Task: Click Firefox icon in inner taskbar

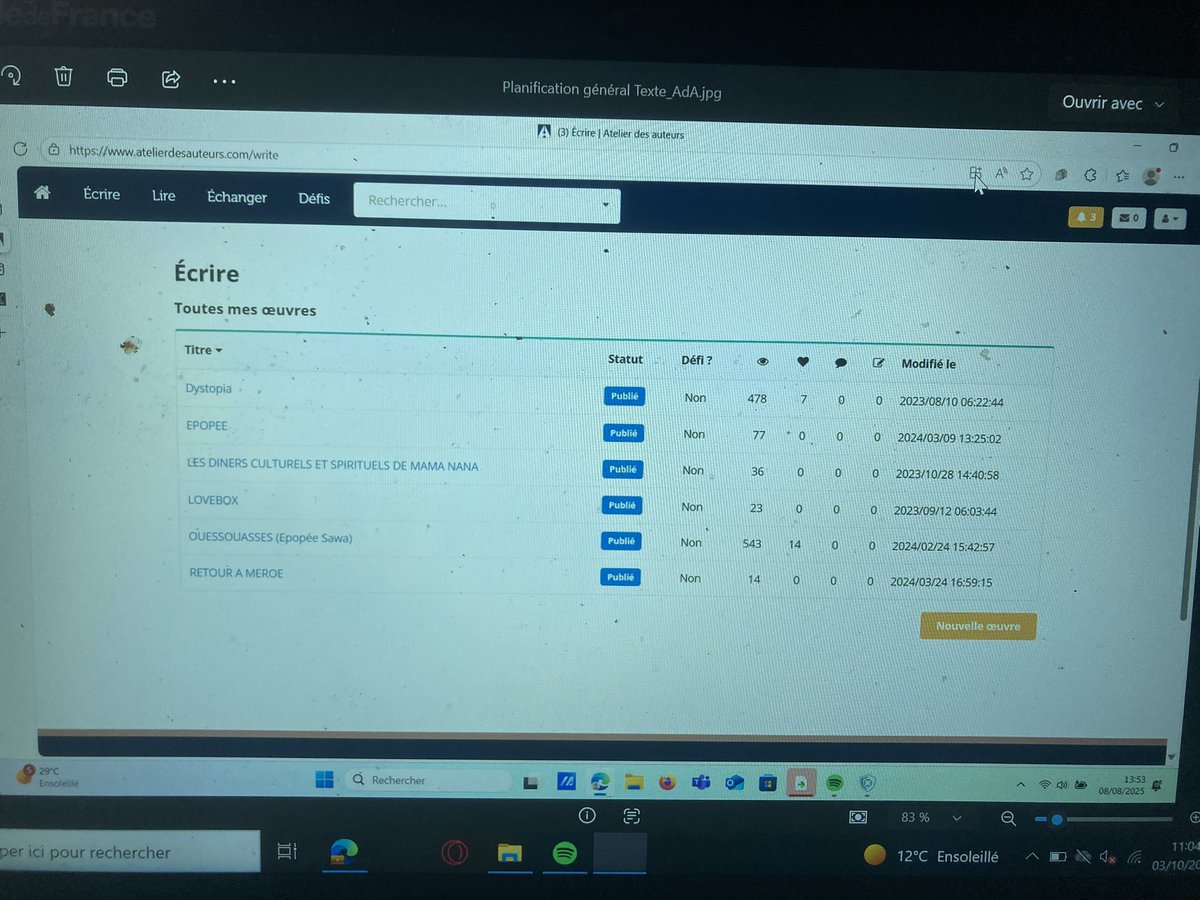Action: coord(667,783)
